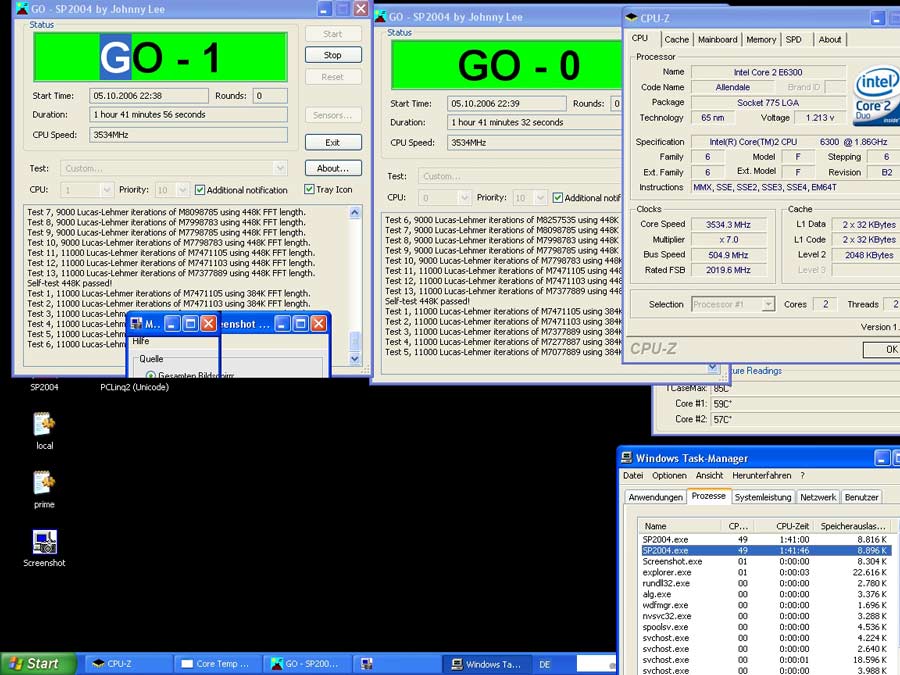The height and width of the screenshot is (675, 900).
Task: Click the DE language indicator in taskbar
Action: click(x=545, y=664)
